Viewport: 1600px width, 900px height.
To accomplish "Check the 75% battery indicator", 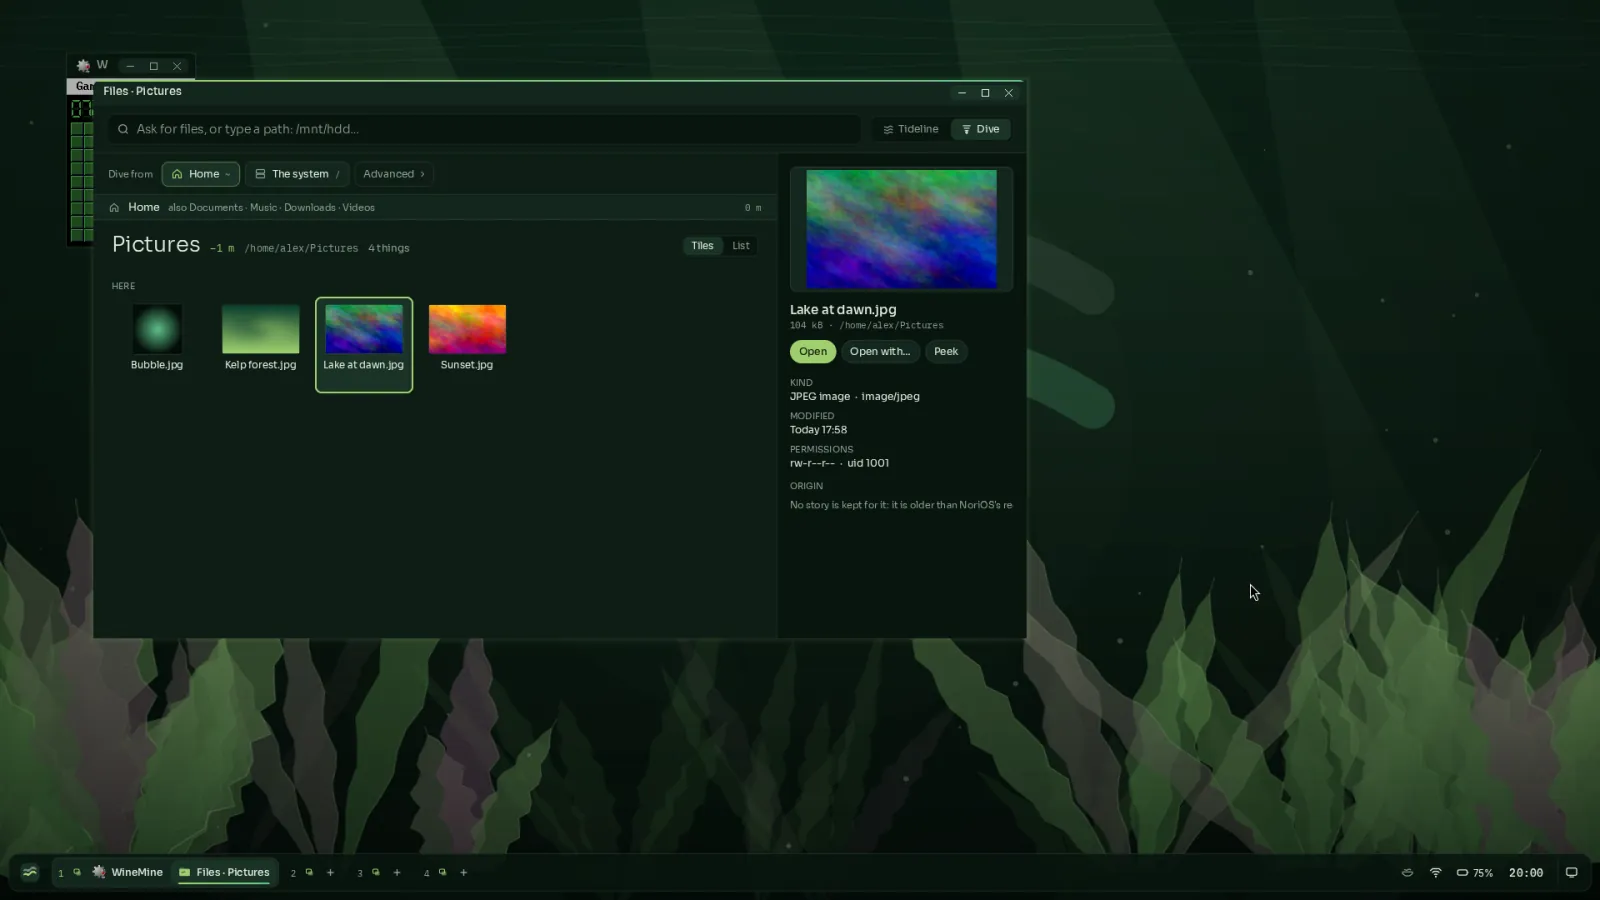I will coord(1474,872).
